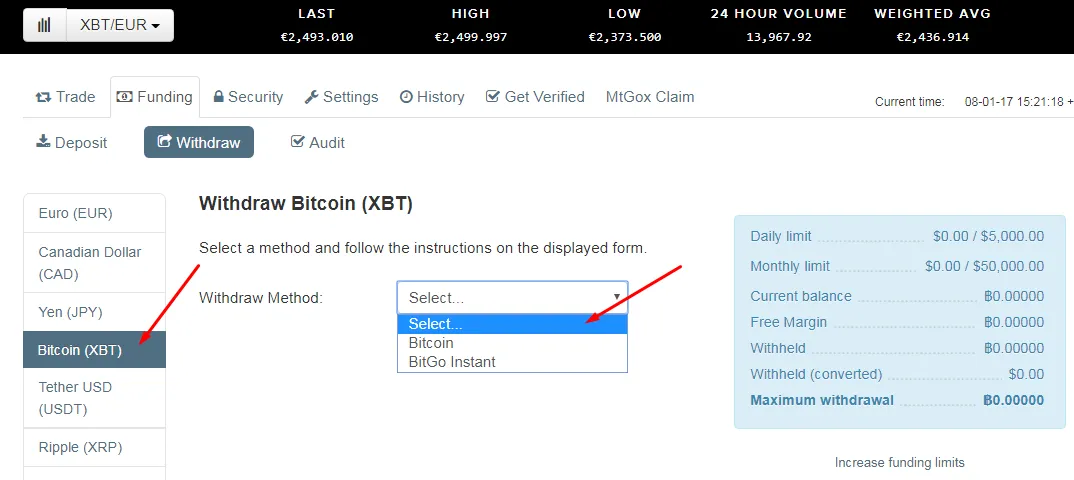Screen dimensions: 1074x480
Task: Select the Funding tab
Action: pos(155,97)
